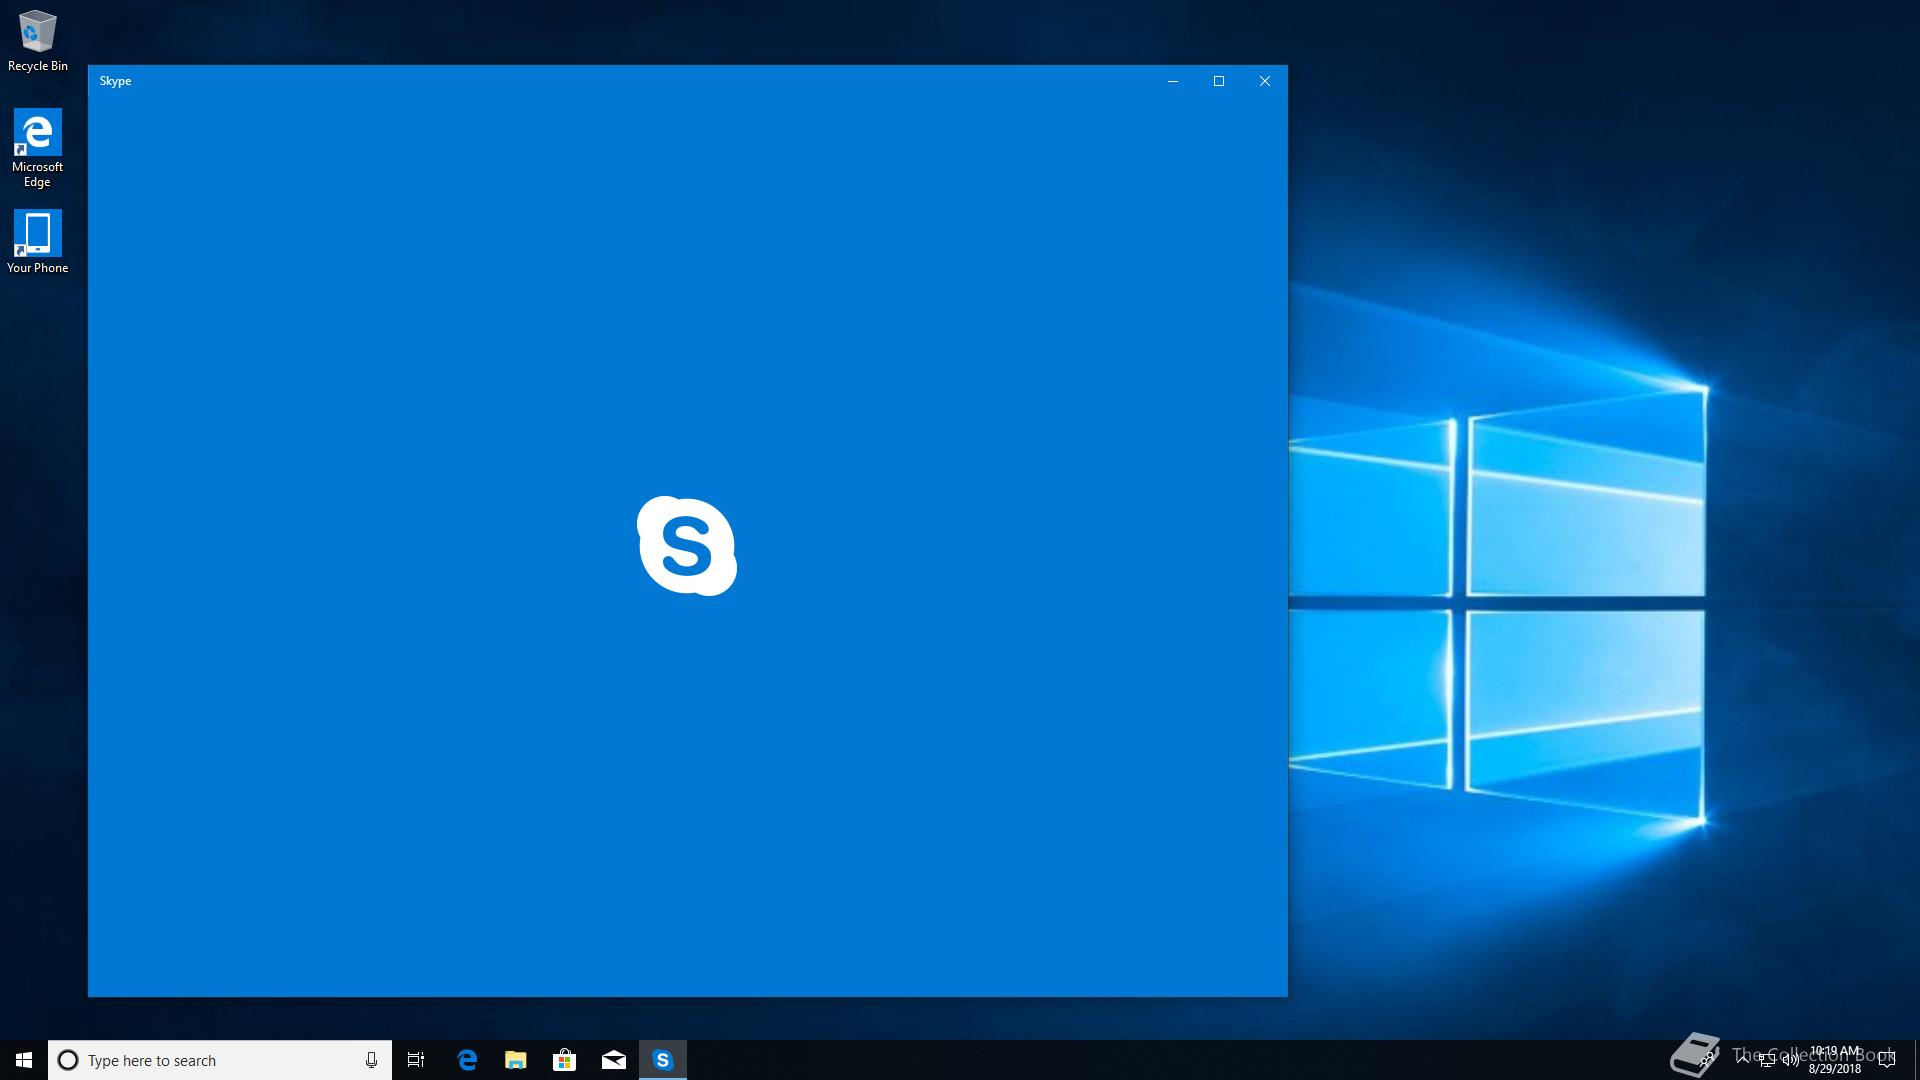This screenshot has width=1920, height=1080.
Task: Minimize the Skype window
Action: (1173, 81)
